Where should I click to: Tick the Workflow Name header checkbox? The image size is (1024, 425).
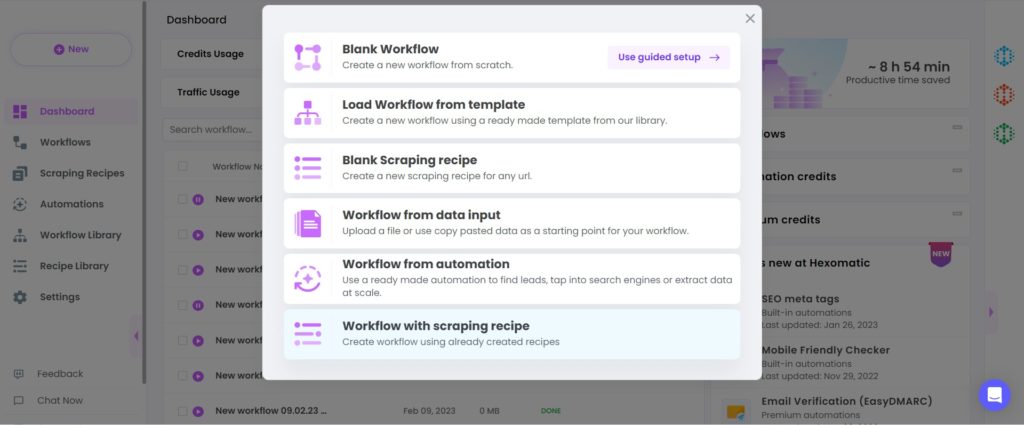click(x=182, y=166)
